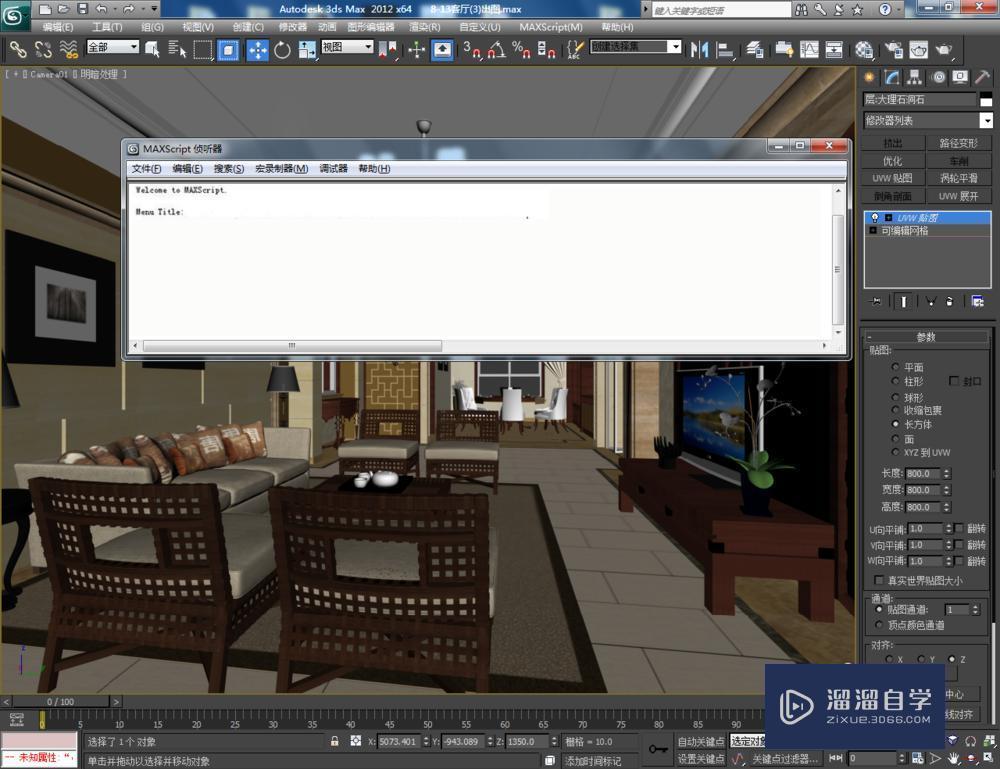Open the Motion command panel tab
The width and height of the screenshot is (1000, 769).
[x=938, y=77]
